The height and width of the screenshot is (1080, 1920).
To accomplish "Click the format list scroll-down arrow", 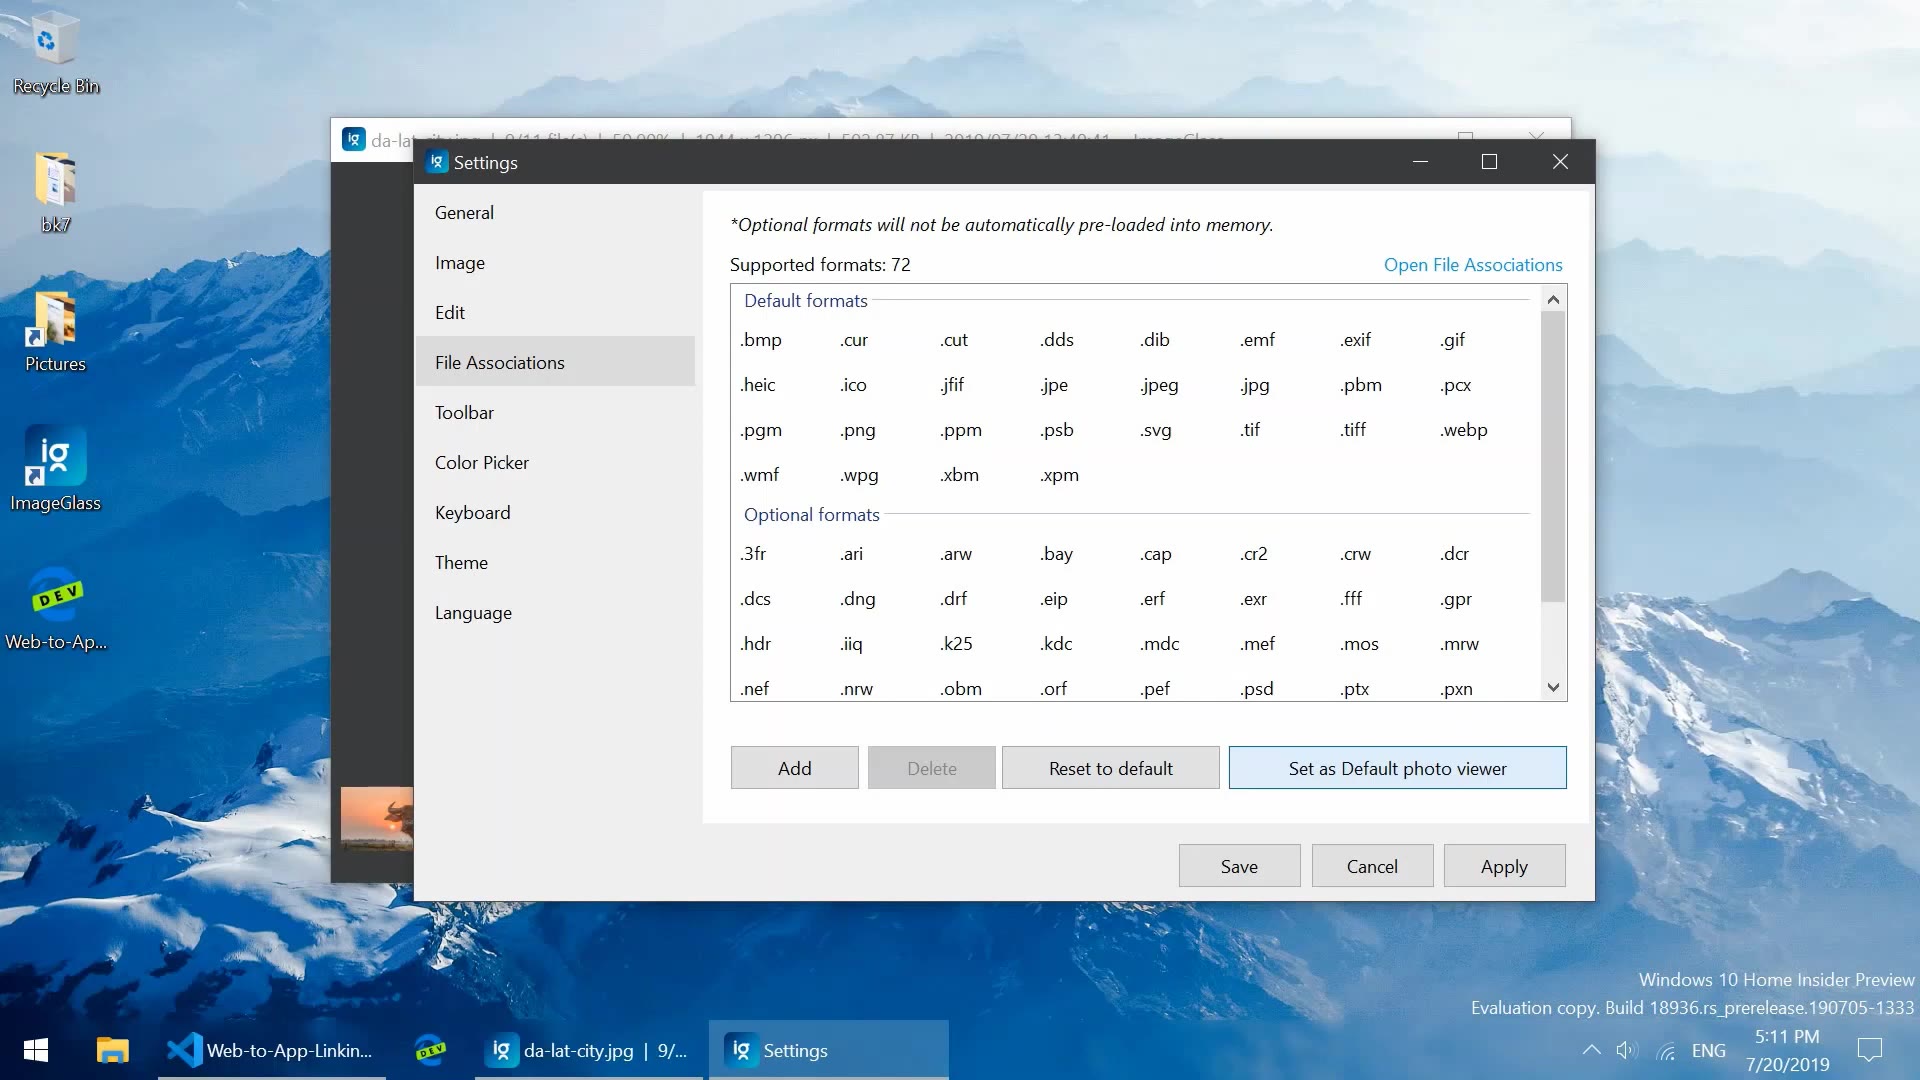I will 1553,687.
